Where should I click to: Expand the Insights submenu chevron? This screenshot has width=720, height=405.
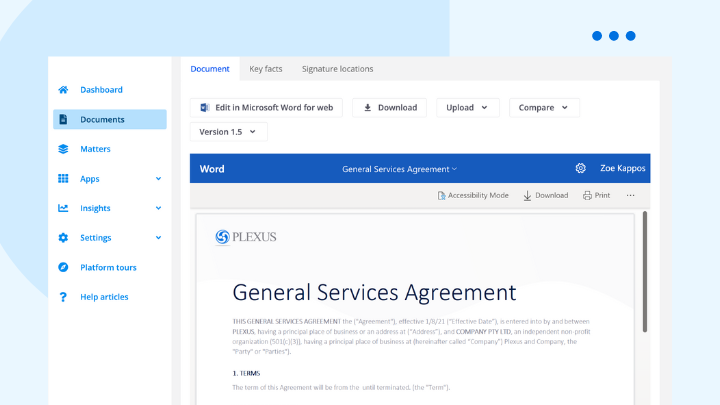[158, 208]
